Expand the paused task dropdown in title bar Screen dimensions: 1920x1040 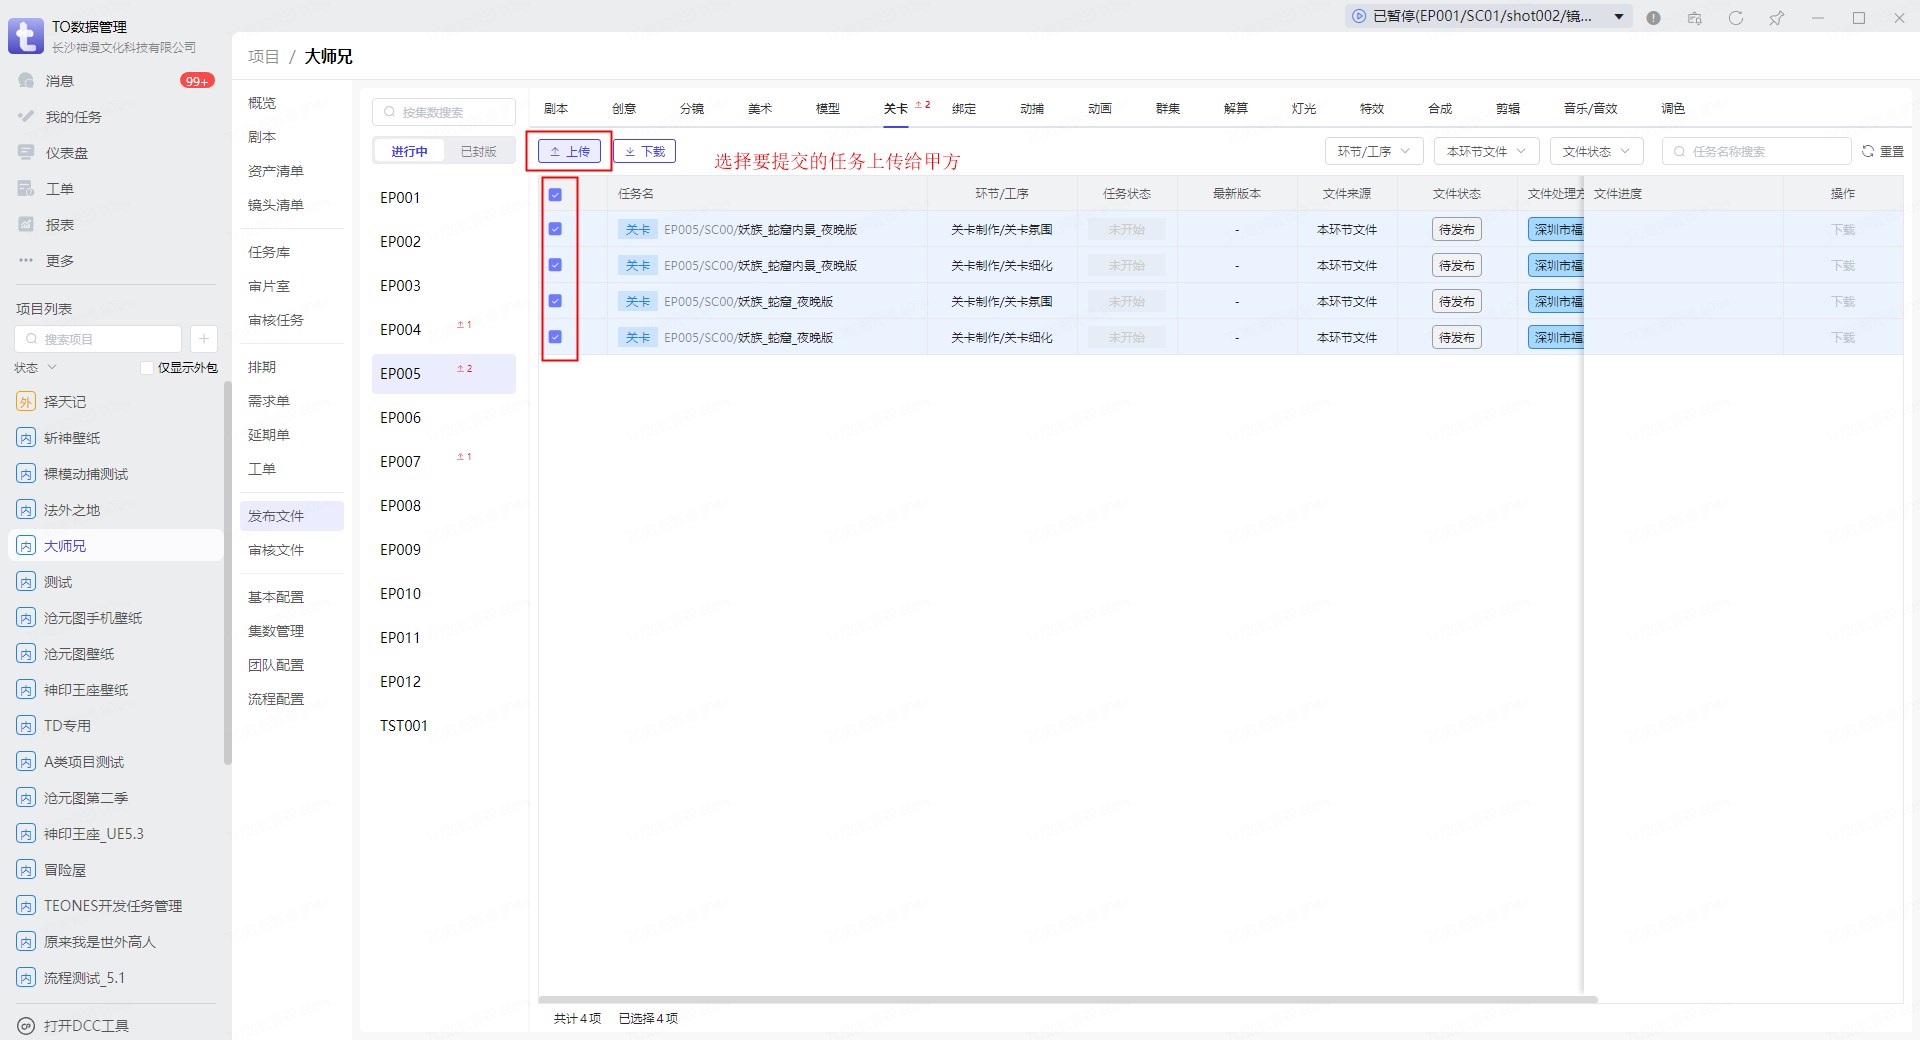point(1619,17)
